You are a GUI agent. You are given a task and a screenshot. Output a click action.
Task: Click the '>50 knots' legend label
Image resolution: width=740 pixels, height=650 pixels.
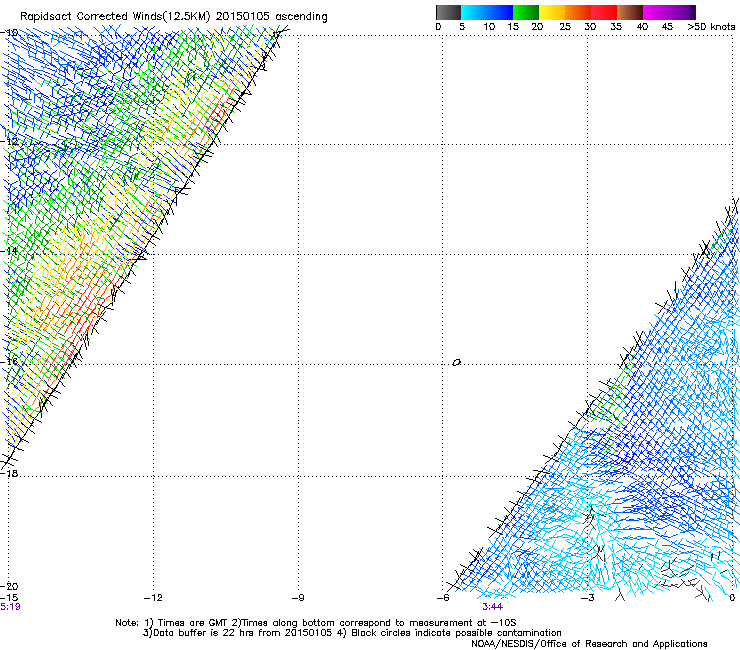click(x=711, y=27)
